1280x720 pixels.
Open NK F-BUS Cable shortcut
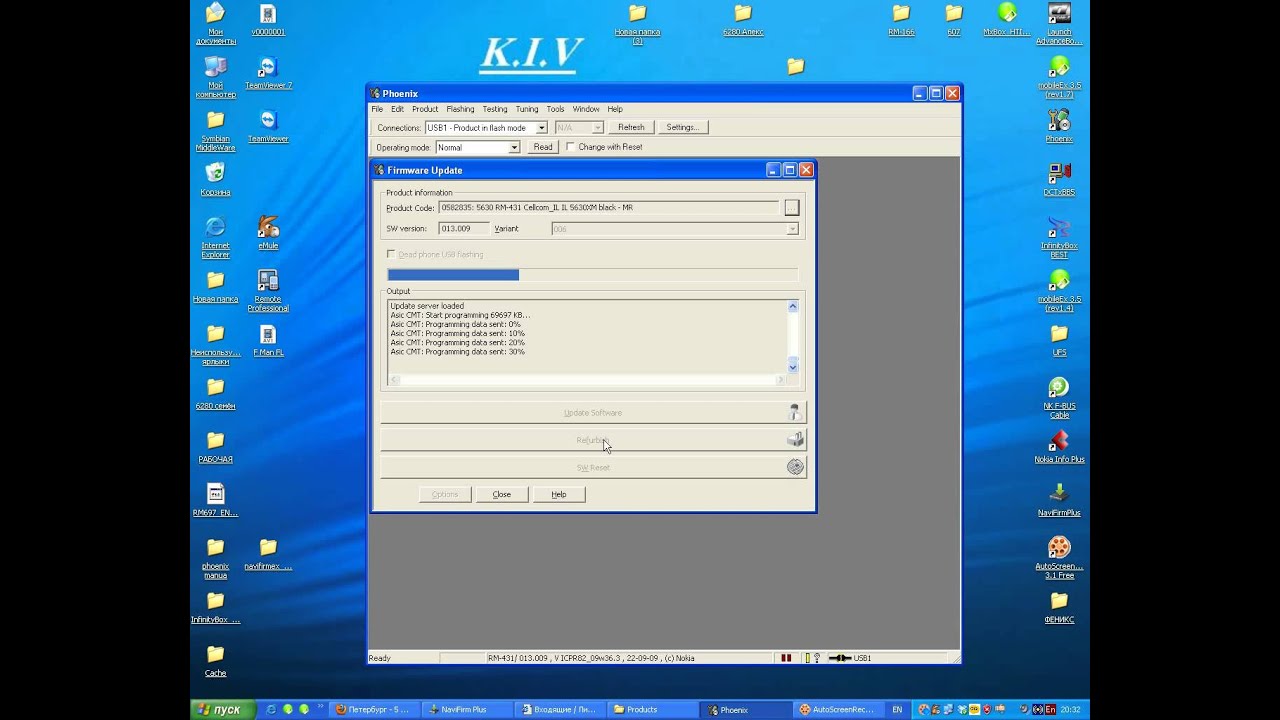(x=1059, y=397)
